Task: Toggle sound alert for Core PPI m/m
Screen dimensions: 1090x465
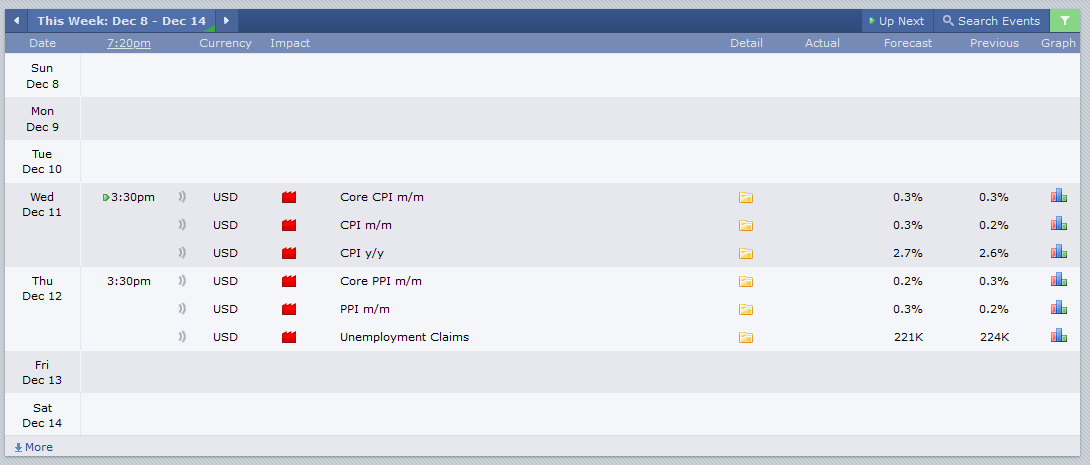Action: [x=182, y=281]
